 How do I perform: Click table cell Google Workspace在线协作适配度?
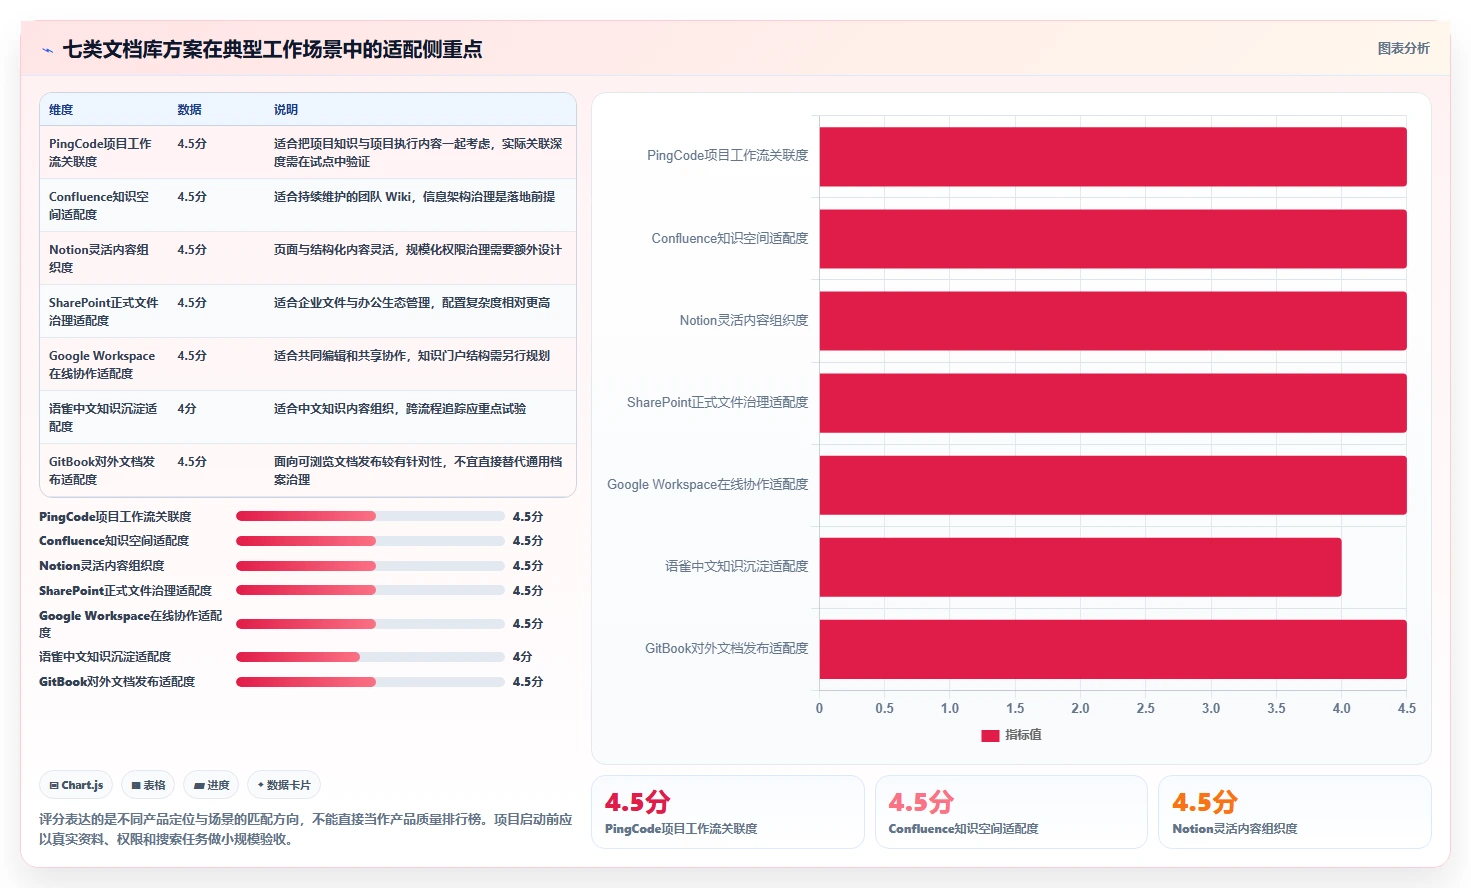click(x=102, y=364)
